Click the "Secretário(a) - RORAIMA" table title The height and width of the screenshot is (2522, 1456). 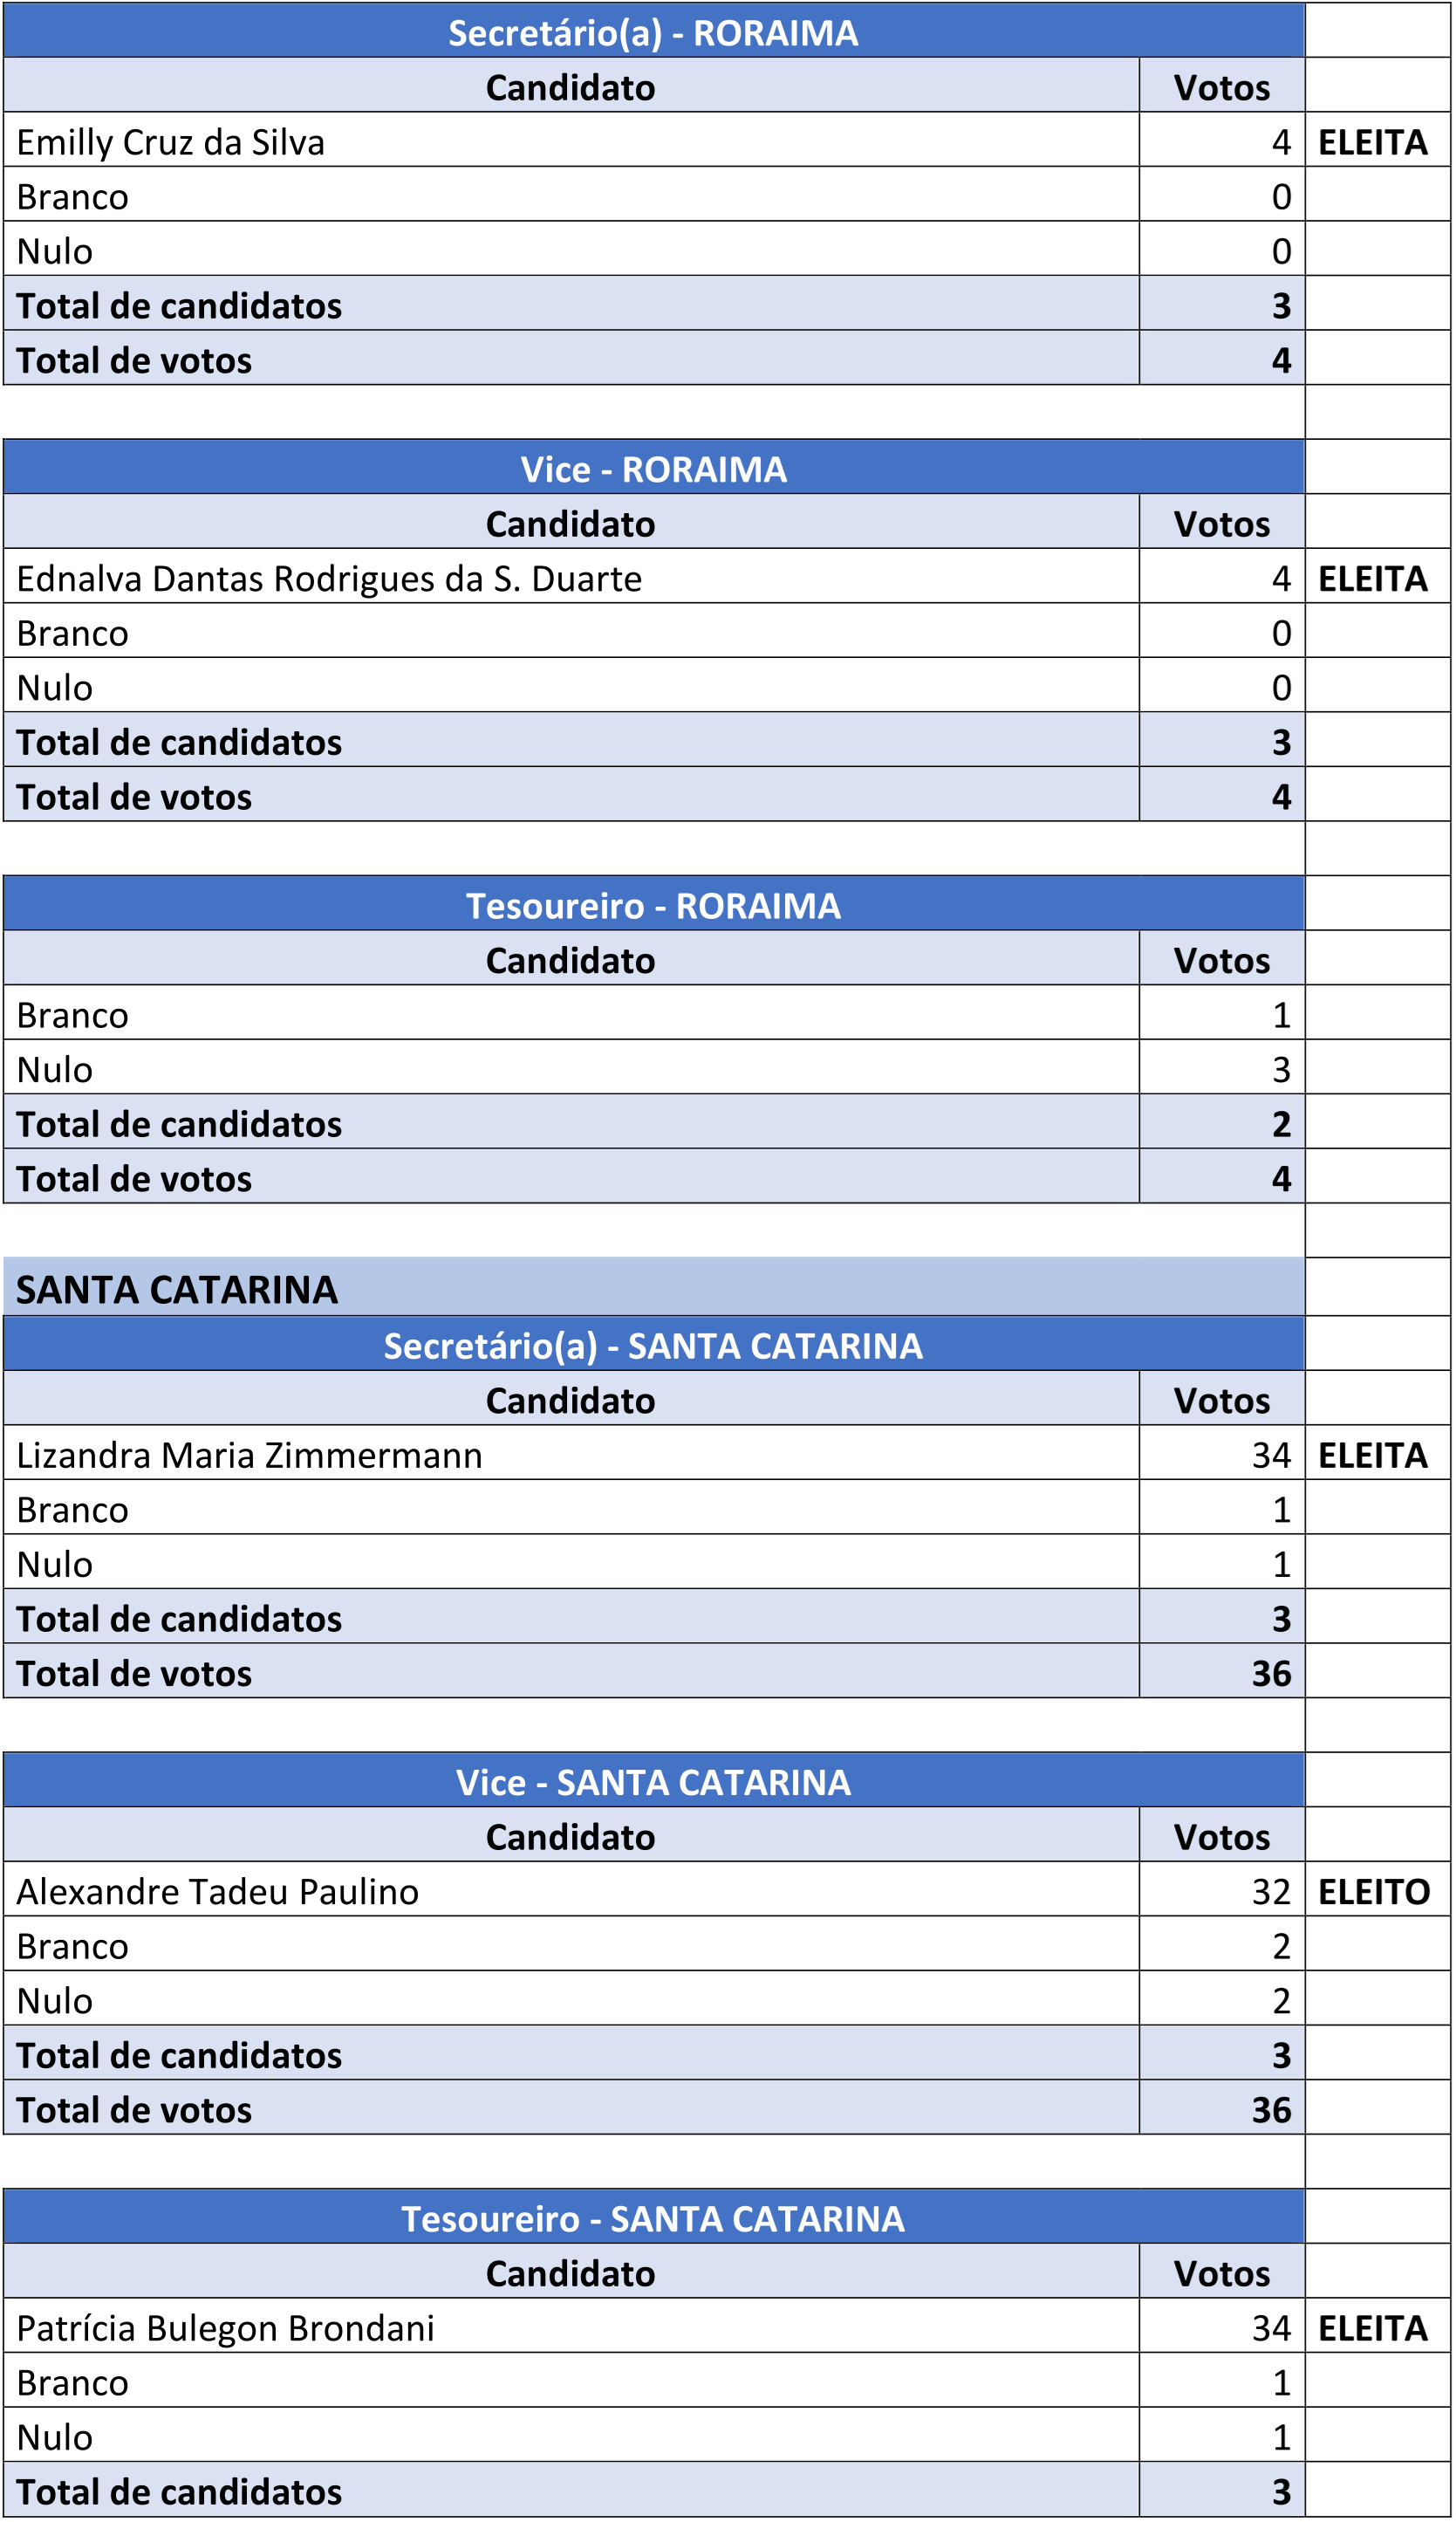[652, 33]
